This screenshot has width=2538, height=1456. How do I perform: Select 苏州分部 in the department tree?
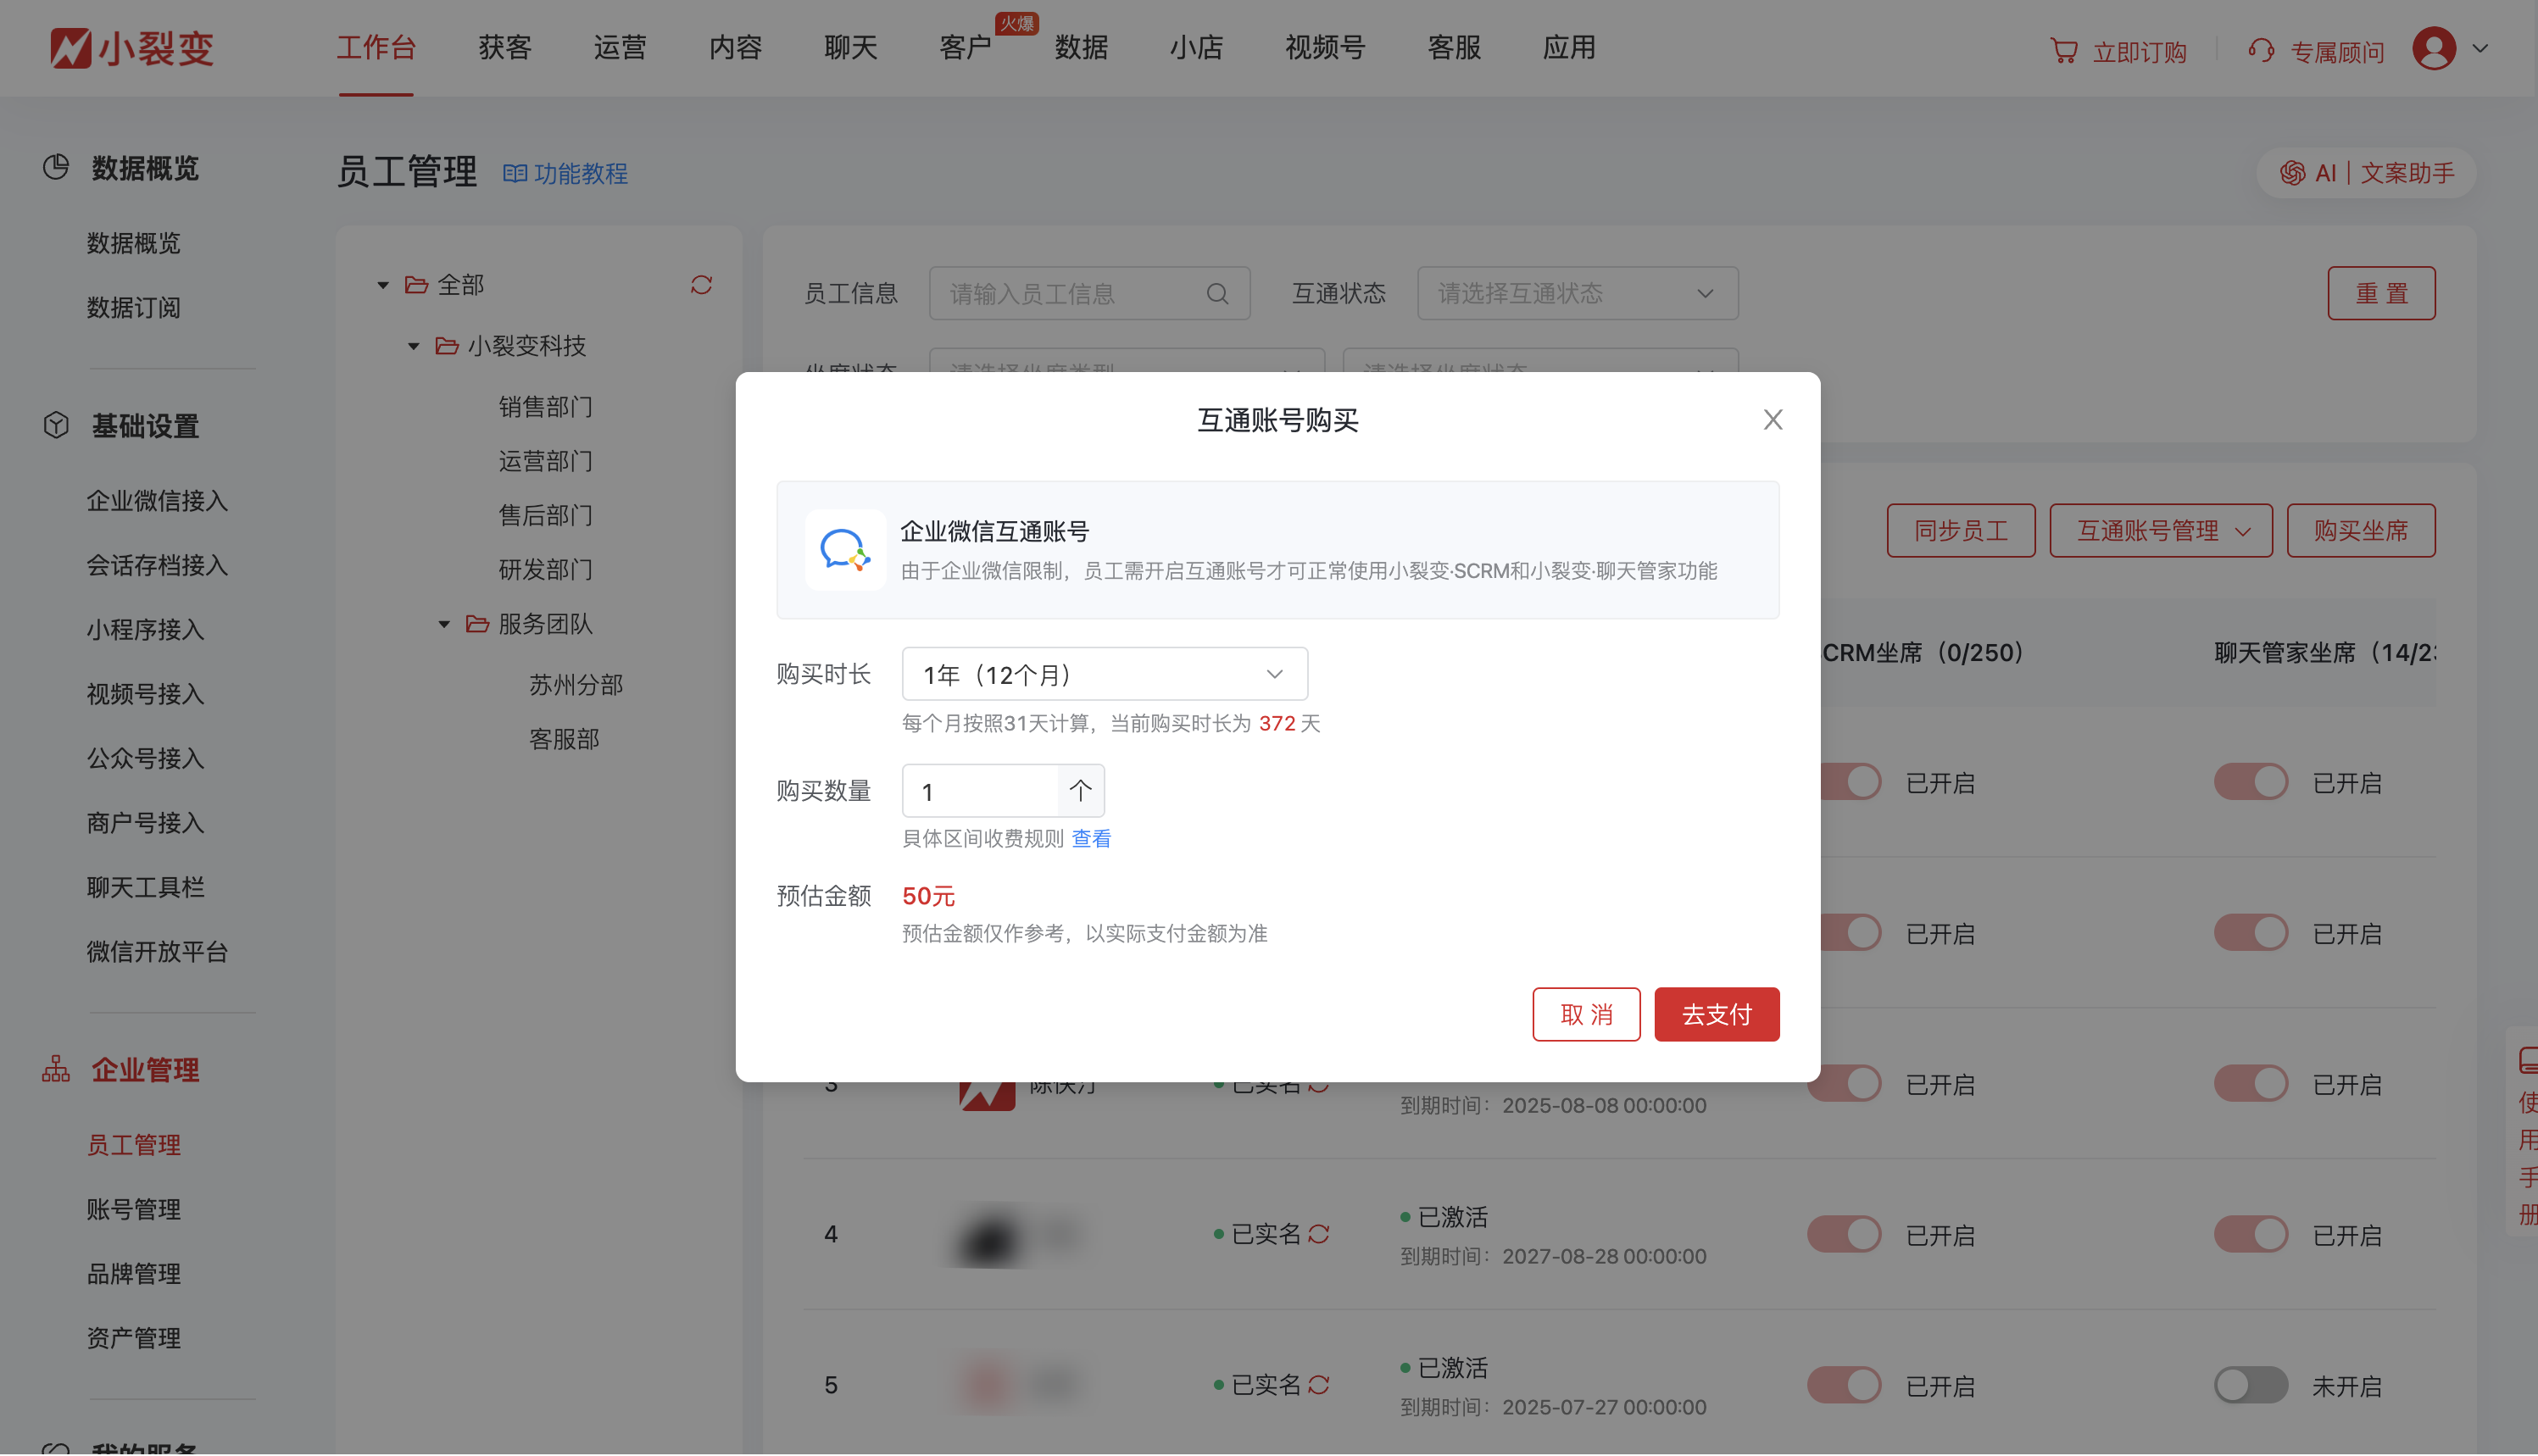coord(576,685)
